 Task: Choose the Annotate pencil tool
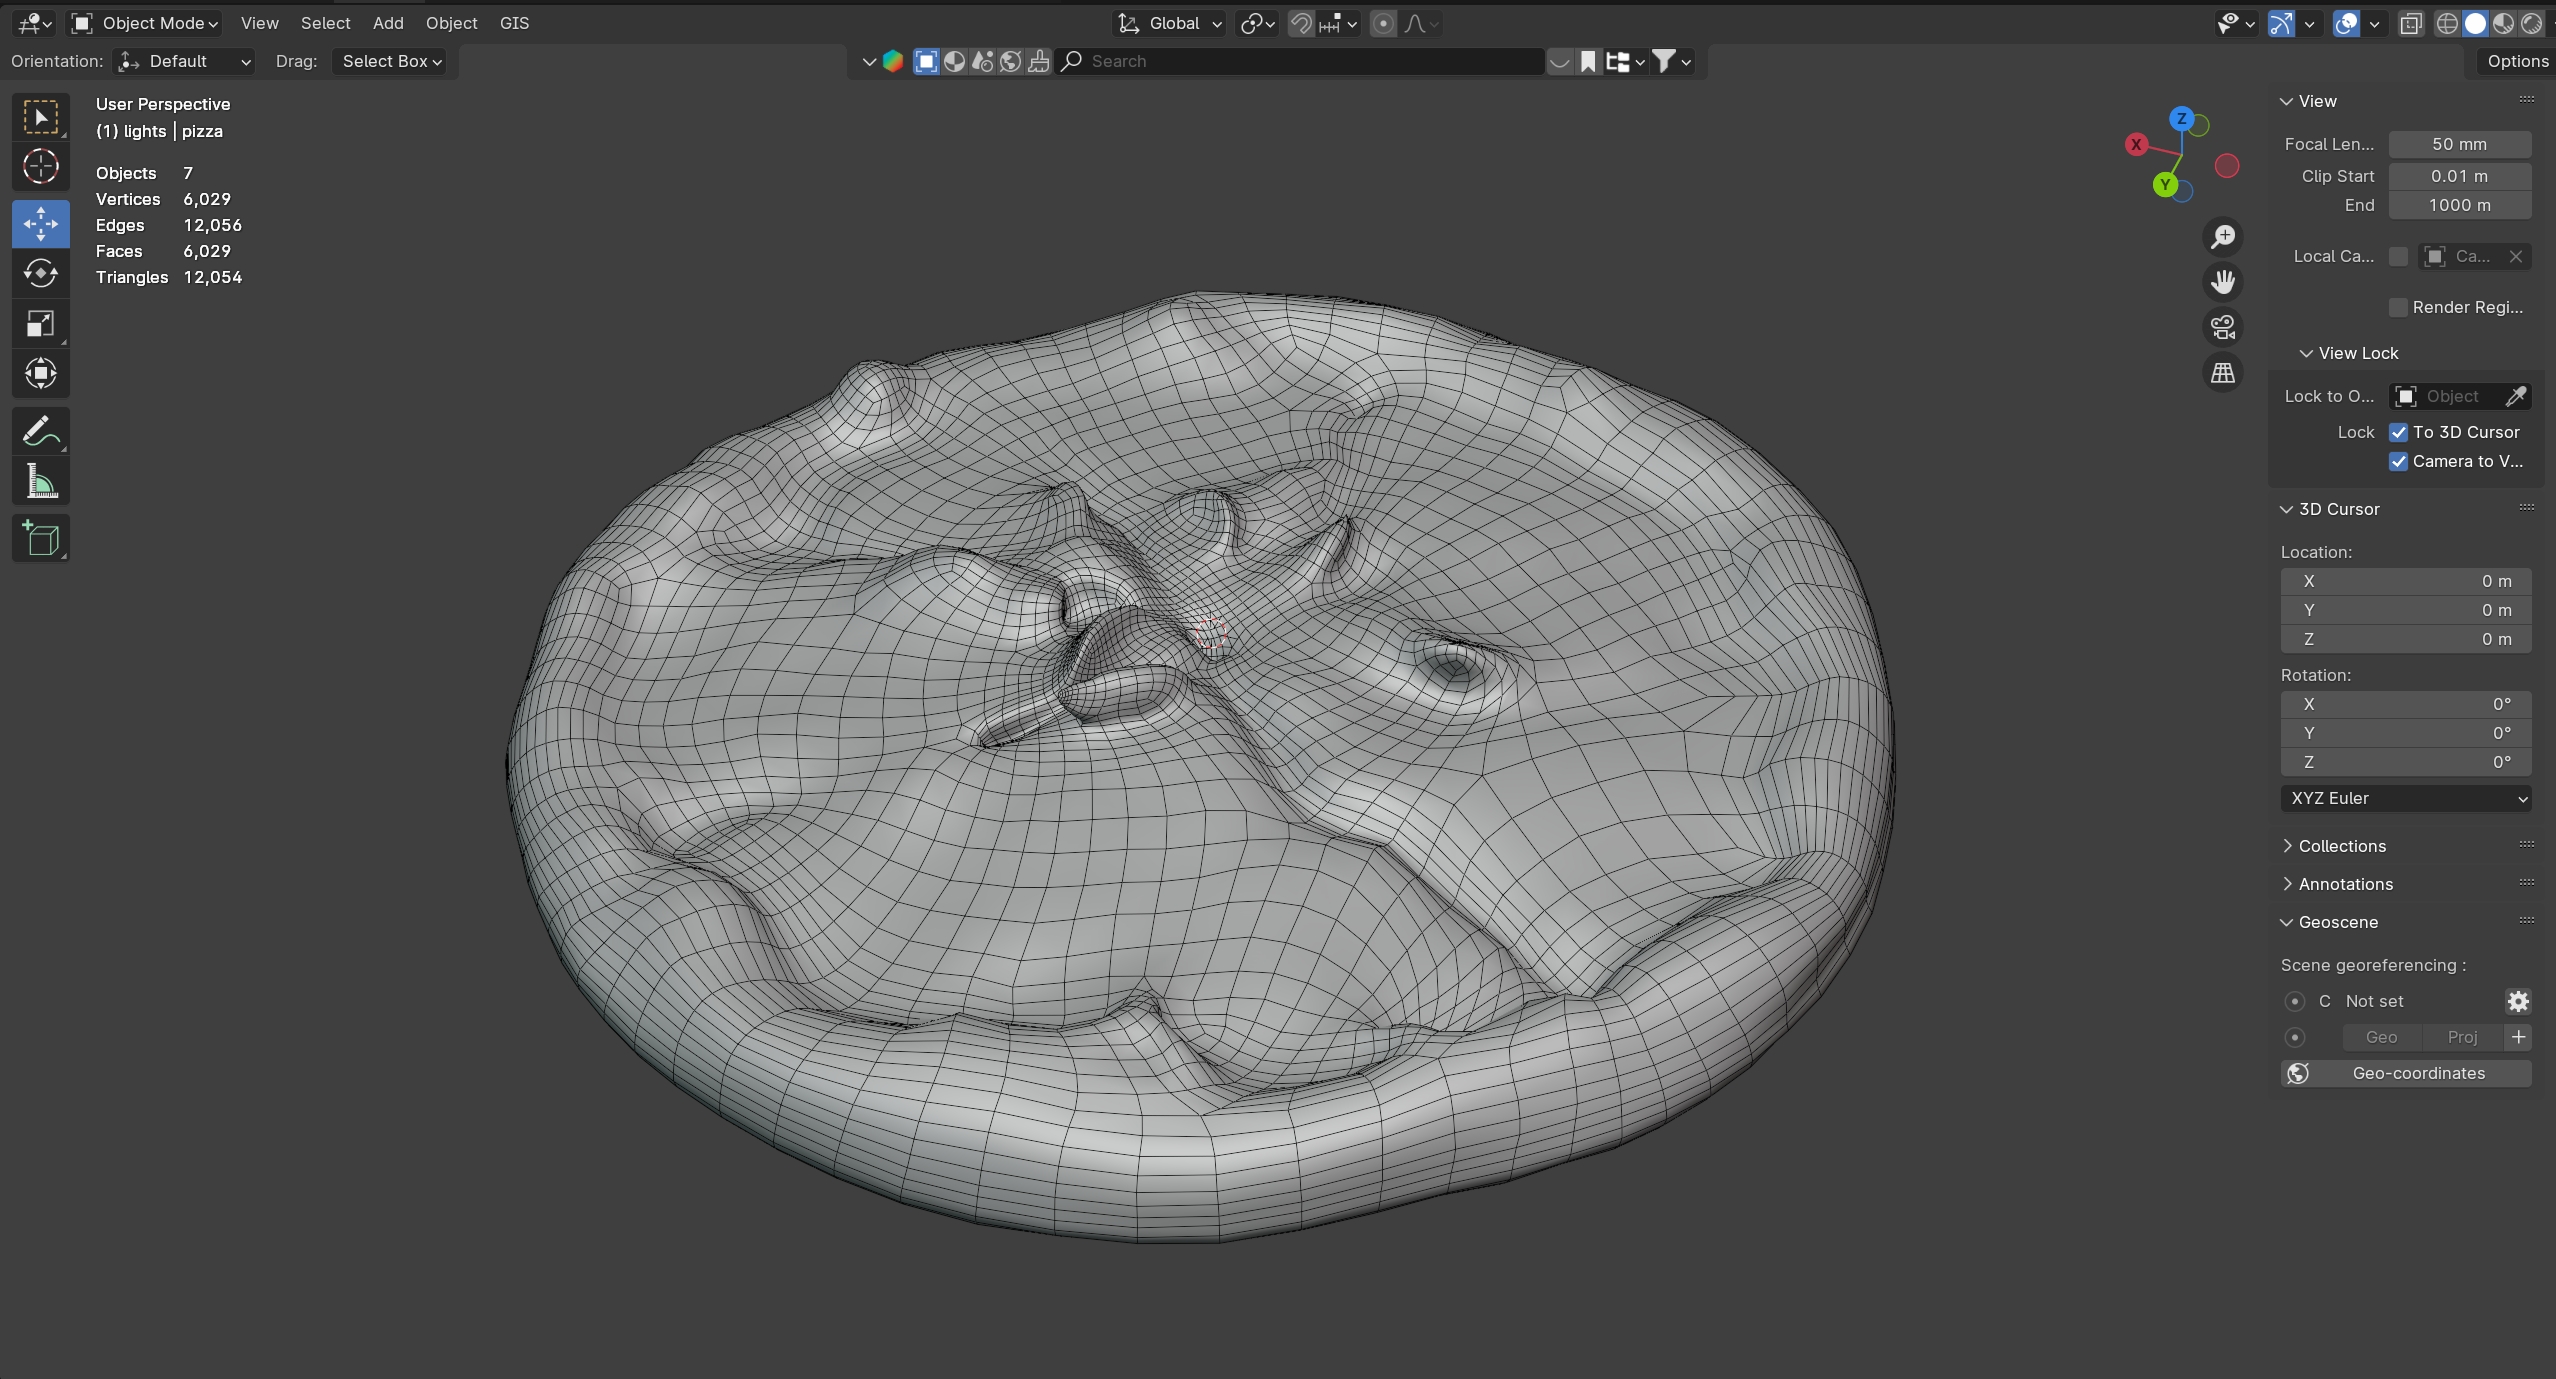point(40,432)
